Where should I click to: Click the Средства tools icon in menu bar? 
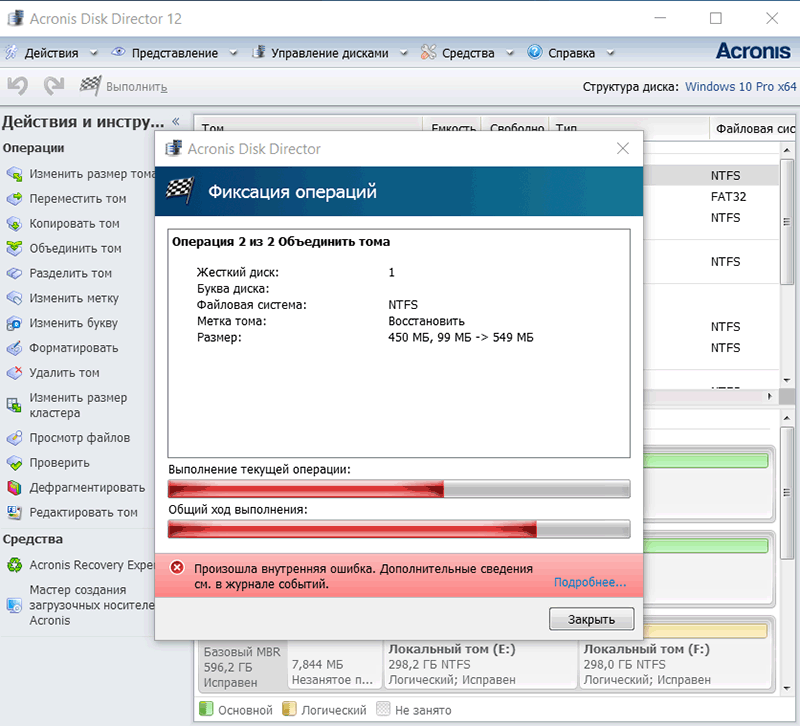429,52
